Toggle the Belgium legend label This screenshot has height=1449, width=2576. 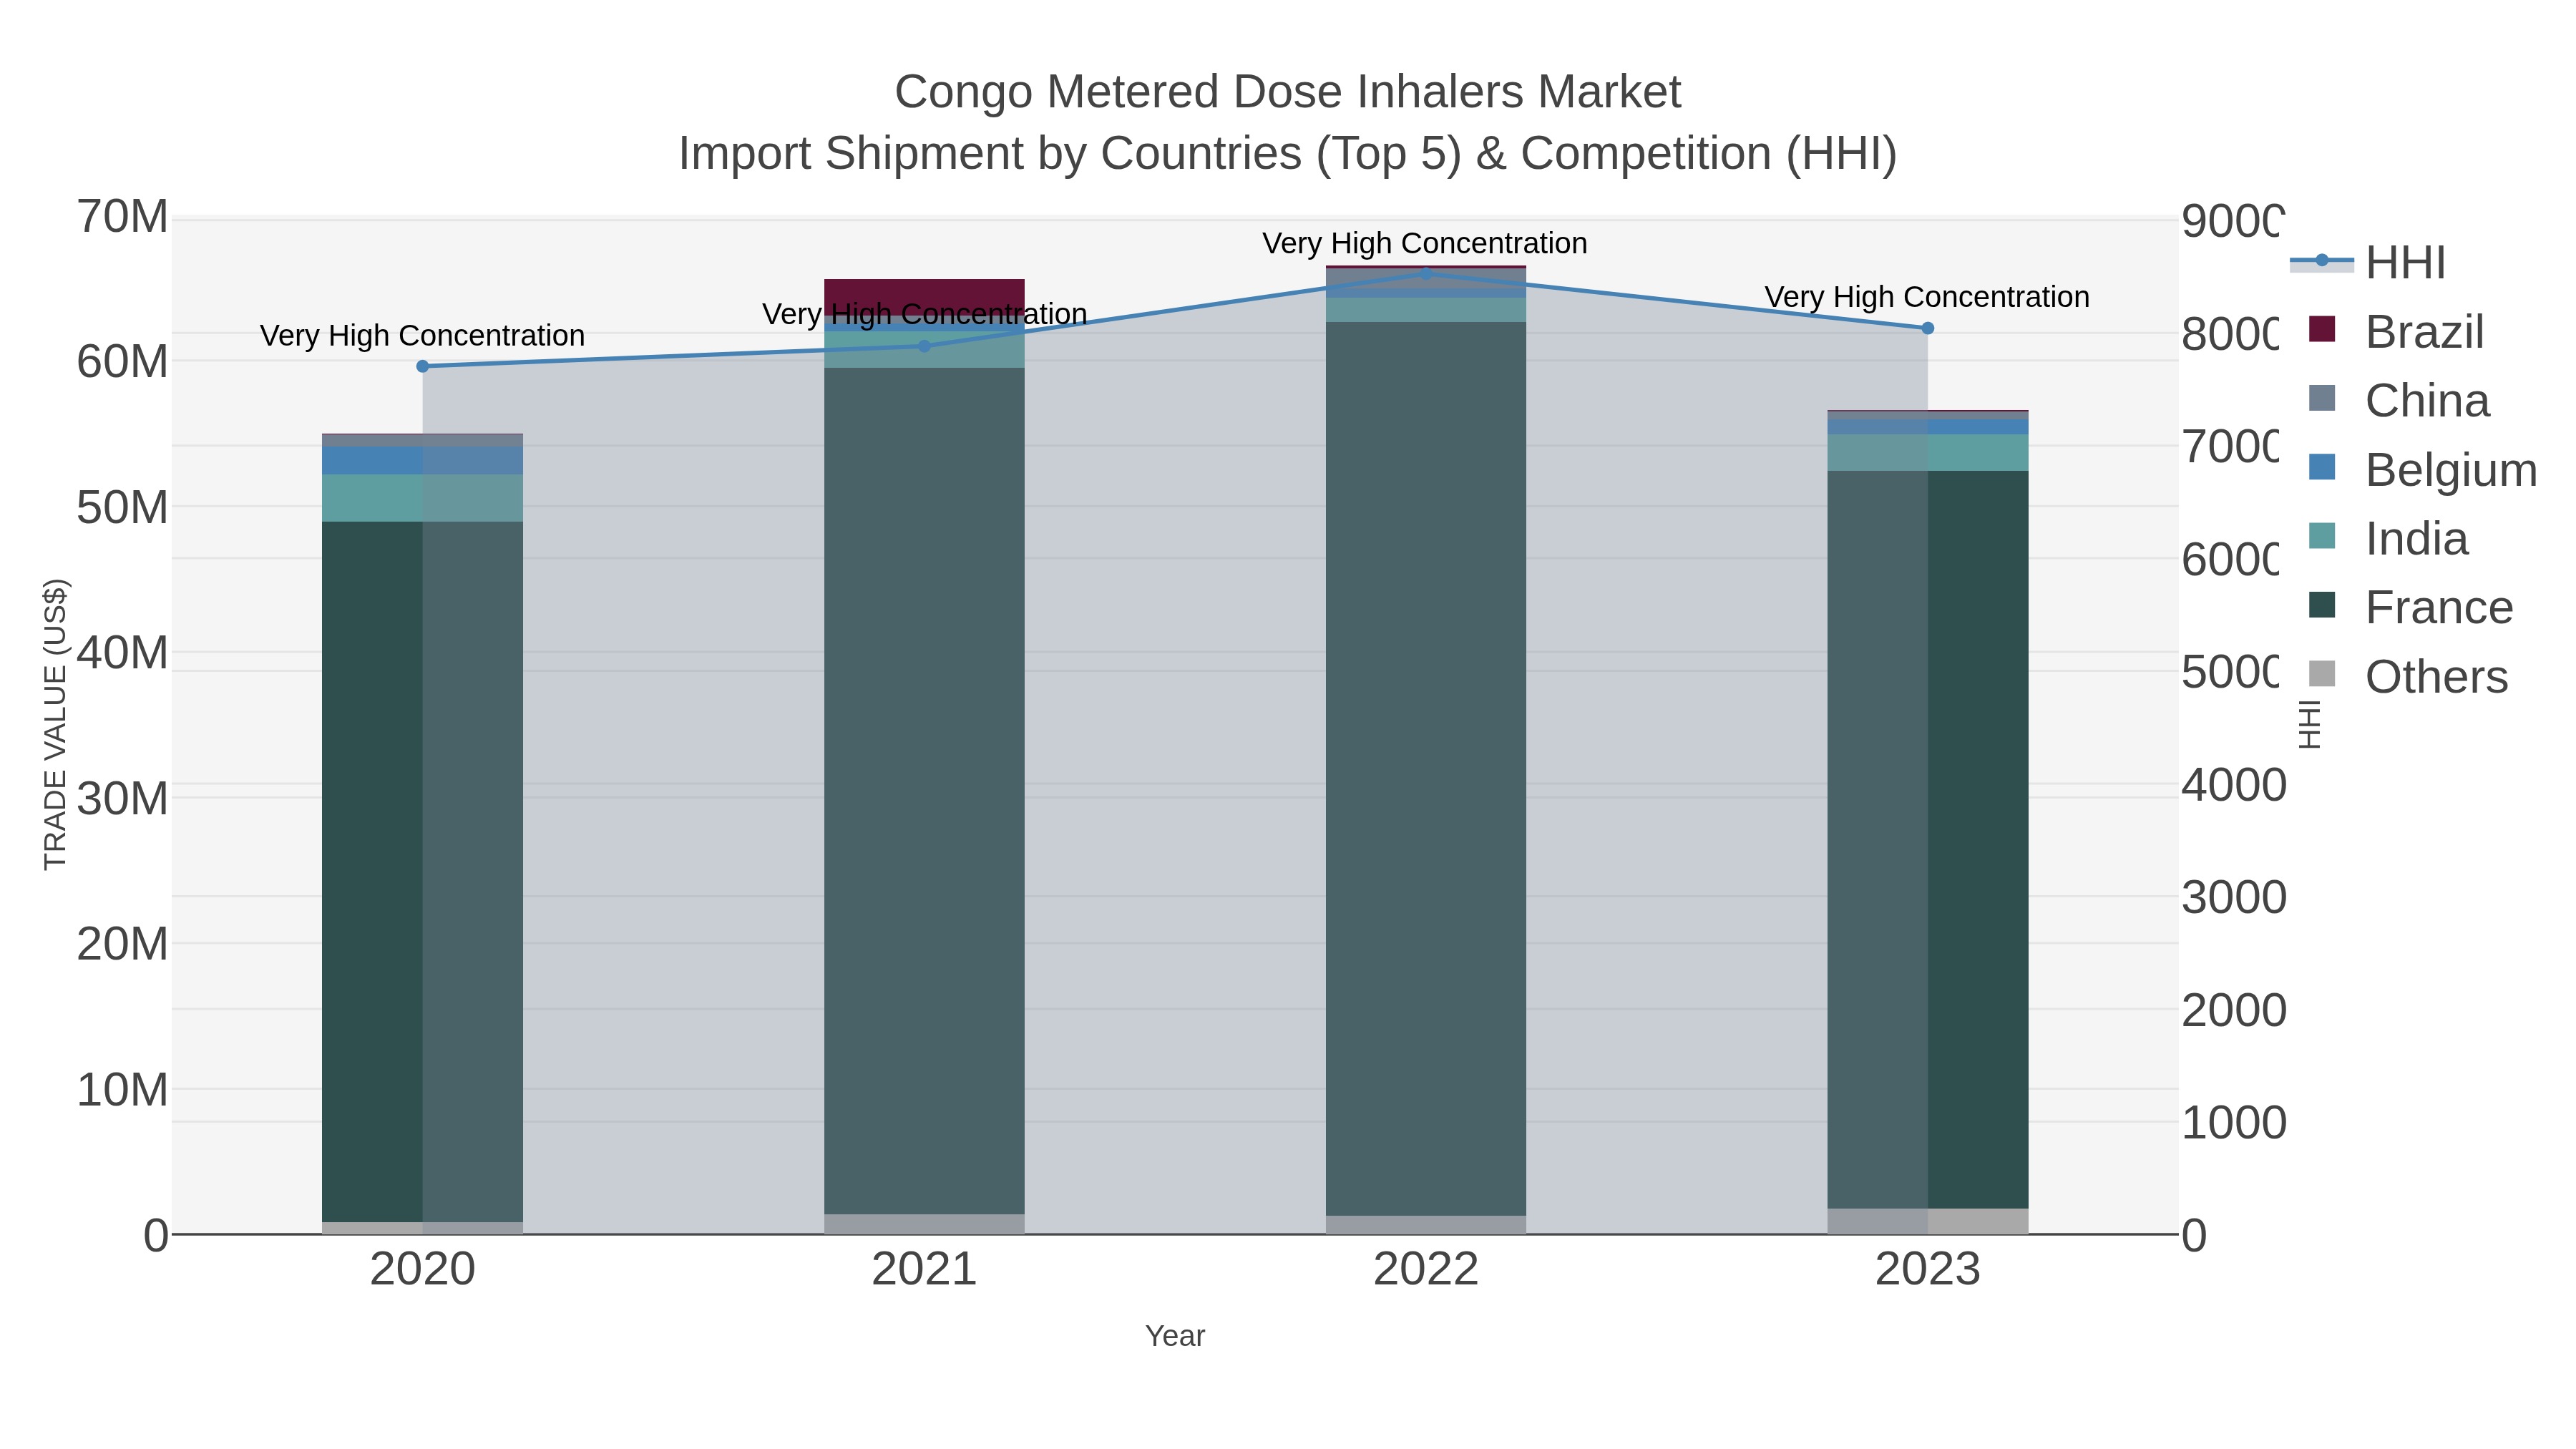tap(2451, 469)
